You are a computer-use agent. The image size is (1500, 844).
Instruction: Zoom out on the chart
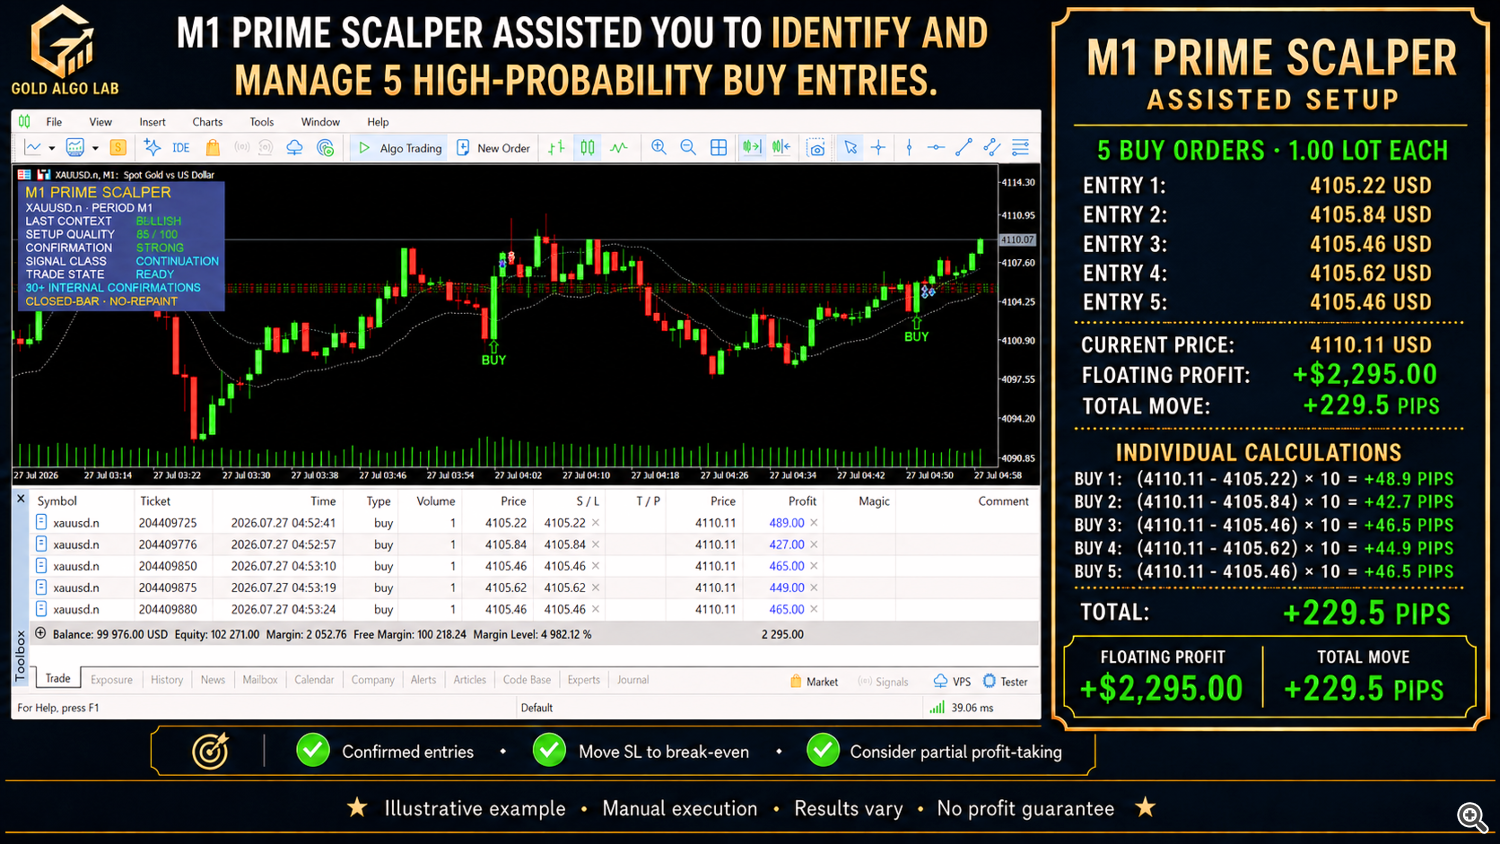tap(688, 148)
